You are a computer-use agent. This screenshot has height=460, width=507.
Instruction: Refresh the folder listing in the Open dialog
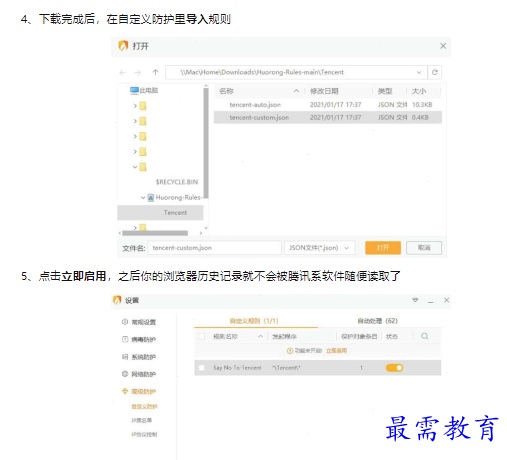point(435,72)
